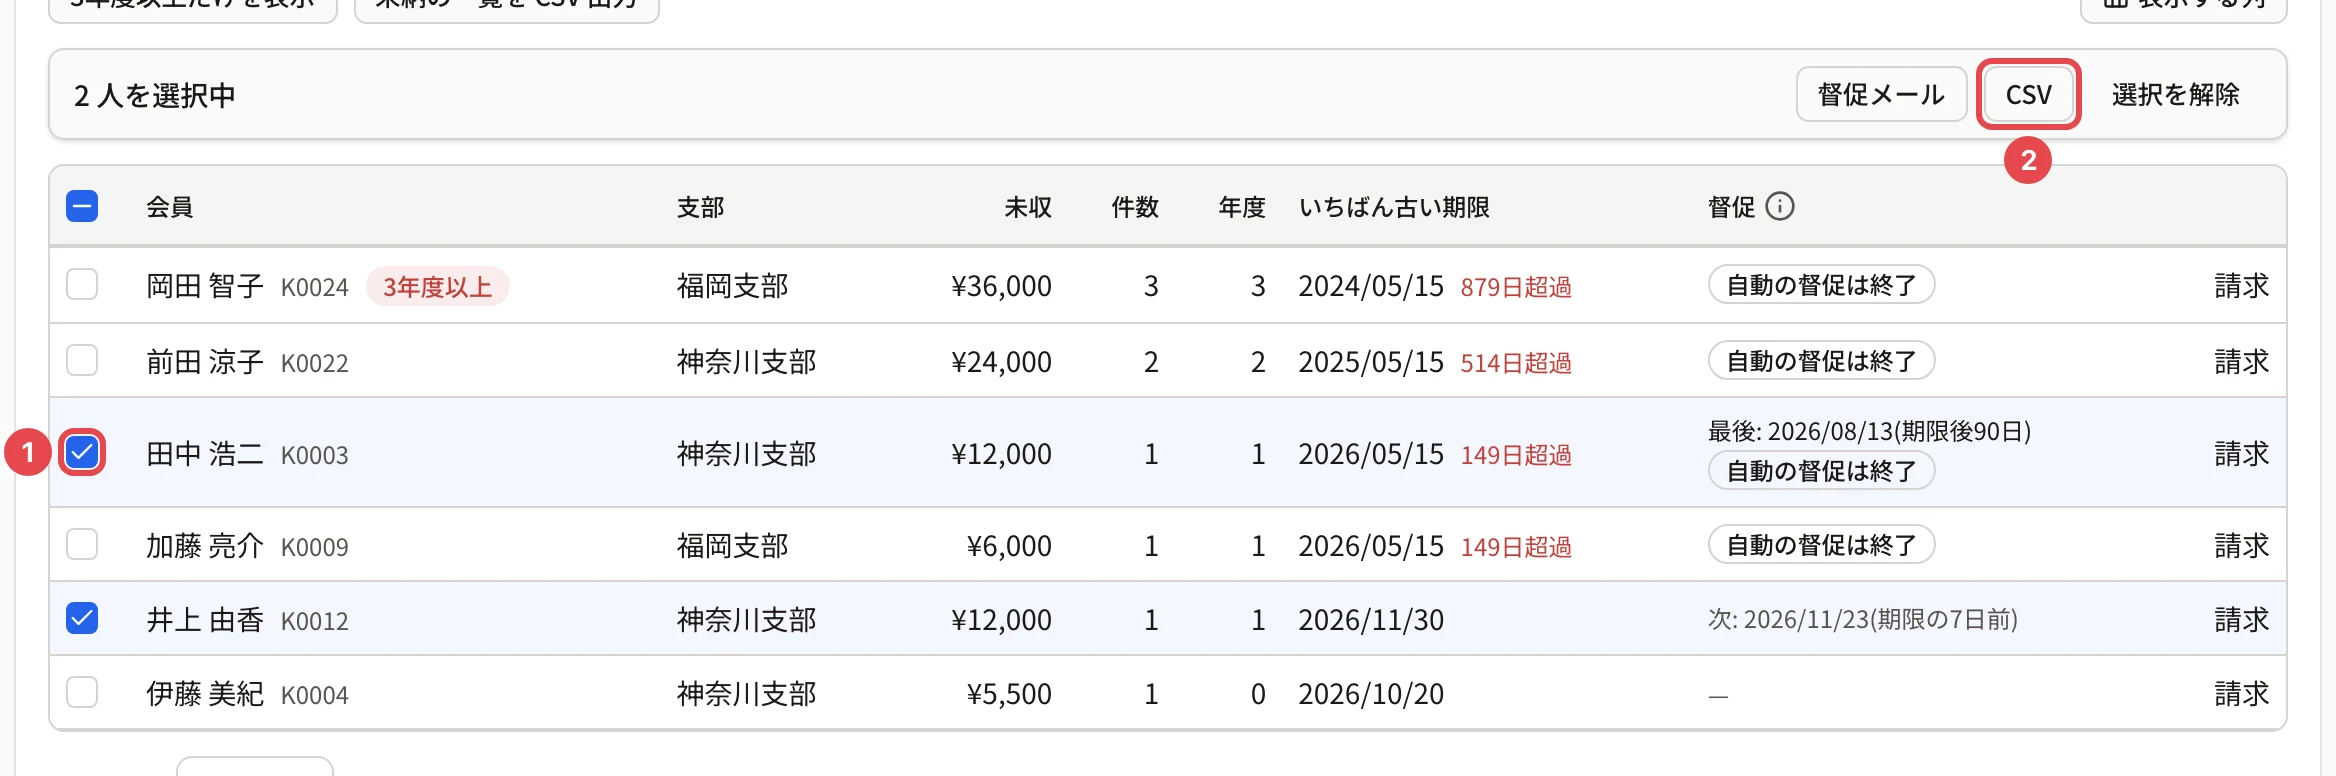2336x776 pixels.
Task: Select the row checkbox for 前田 涼子
Action: 82,360
